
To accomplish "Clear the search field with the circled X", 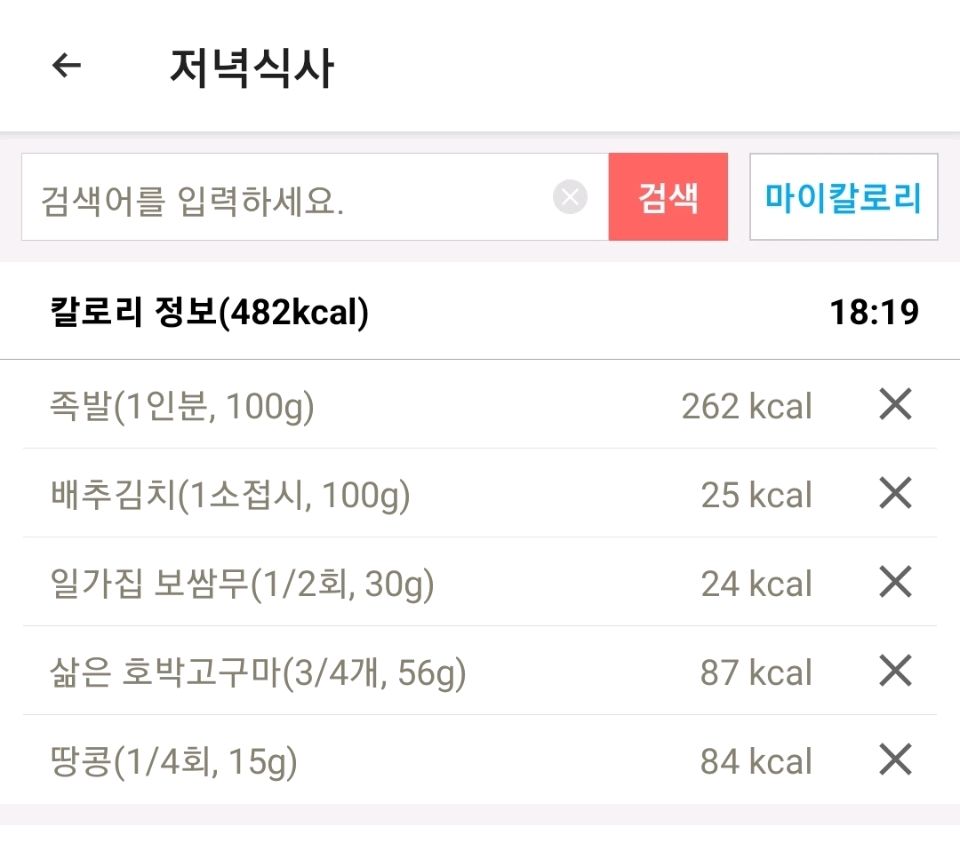I will coord(570,197).
